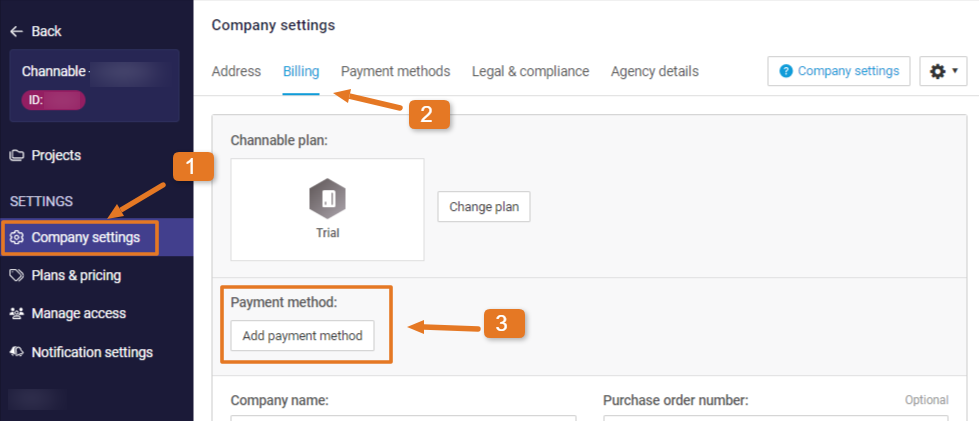Open the Agency details tab

pos(654,71)
